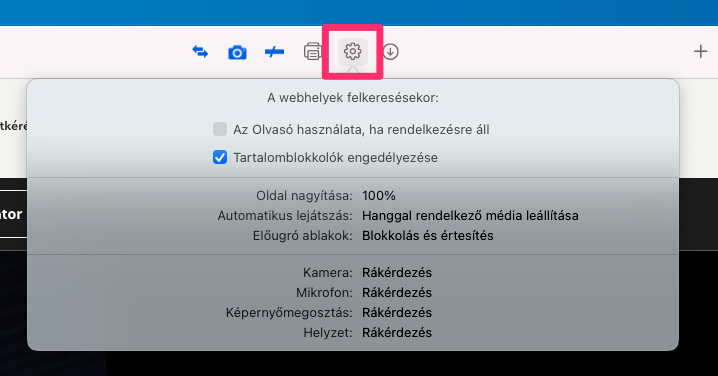Enable Az Olvasó használata checkbox
Screen dimensions: 718x376
click(x=220, y=129)
